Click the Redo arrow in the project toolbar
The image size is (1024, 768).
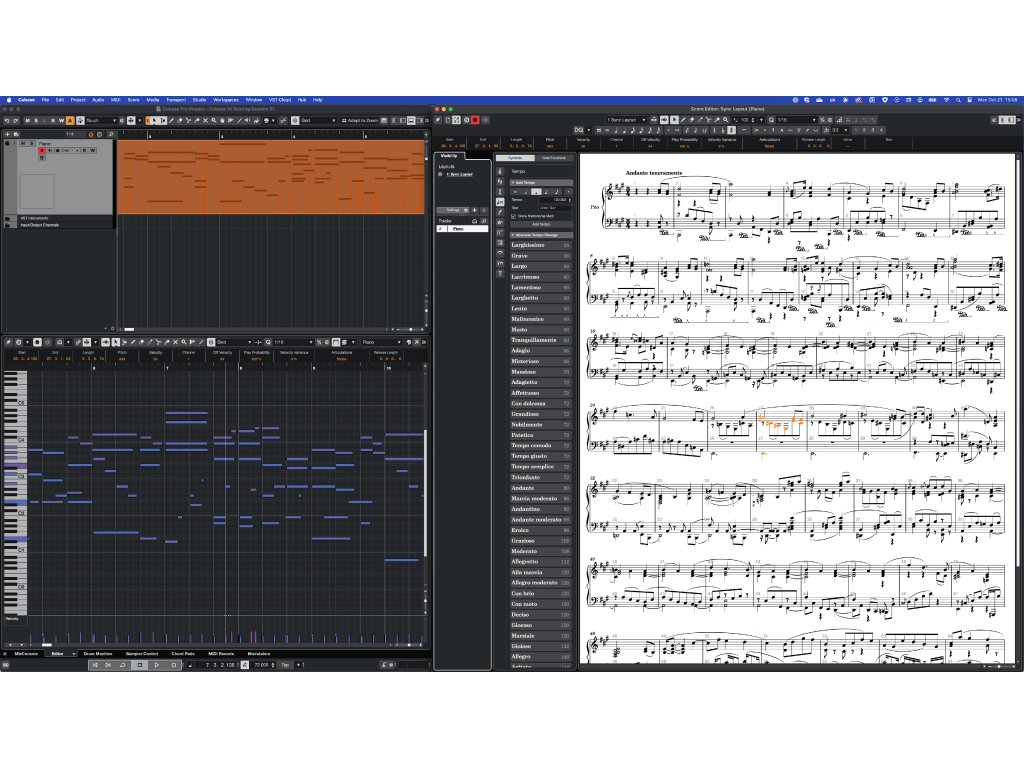pyautogui.click(x=16, y=120)
